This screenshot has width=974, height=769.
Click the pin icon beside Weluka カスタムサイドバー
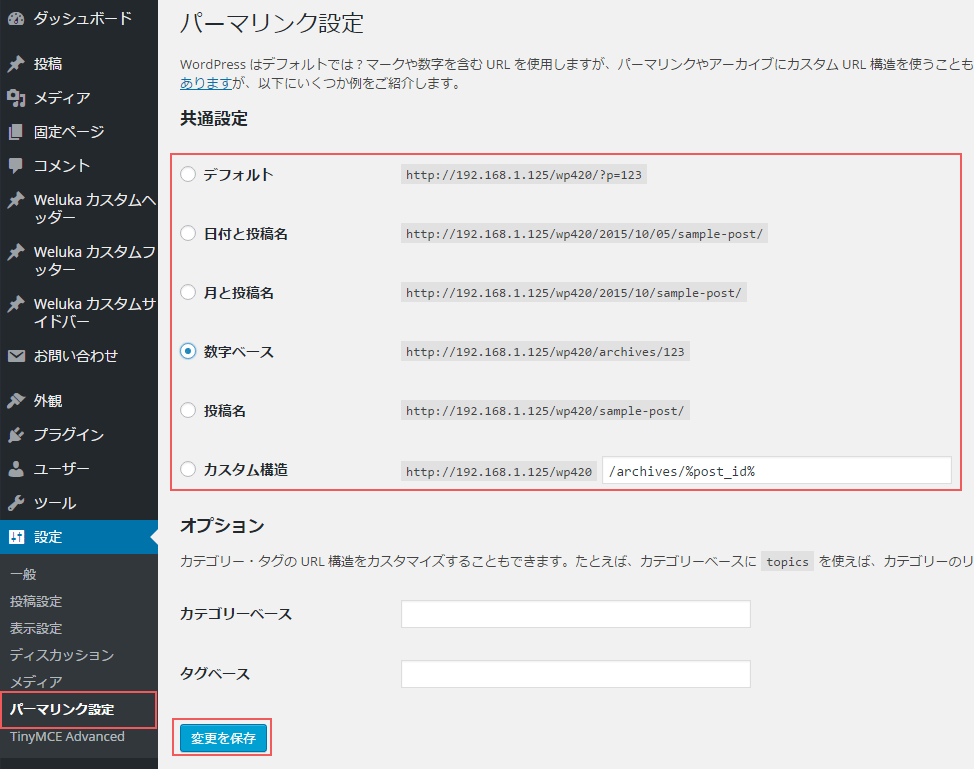pyautogui.click(x=16, y=304)
